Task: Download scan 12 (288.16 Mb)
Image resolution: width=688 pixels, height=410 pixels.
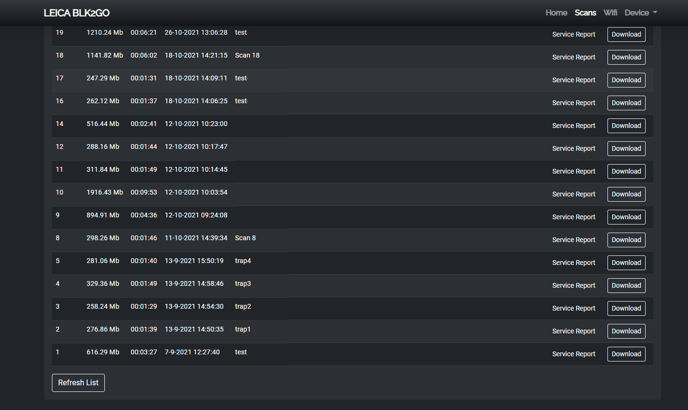Action: (626, 148)
